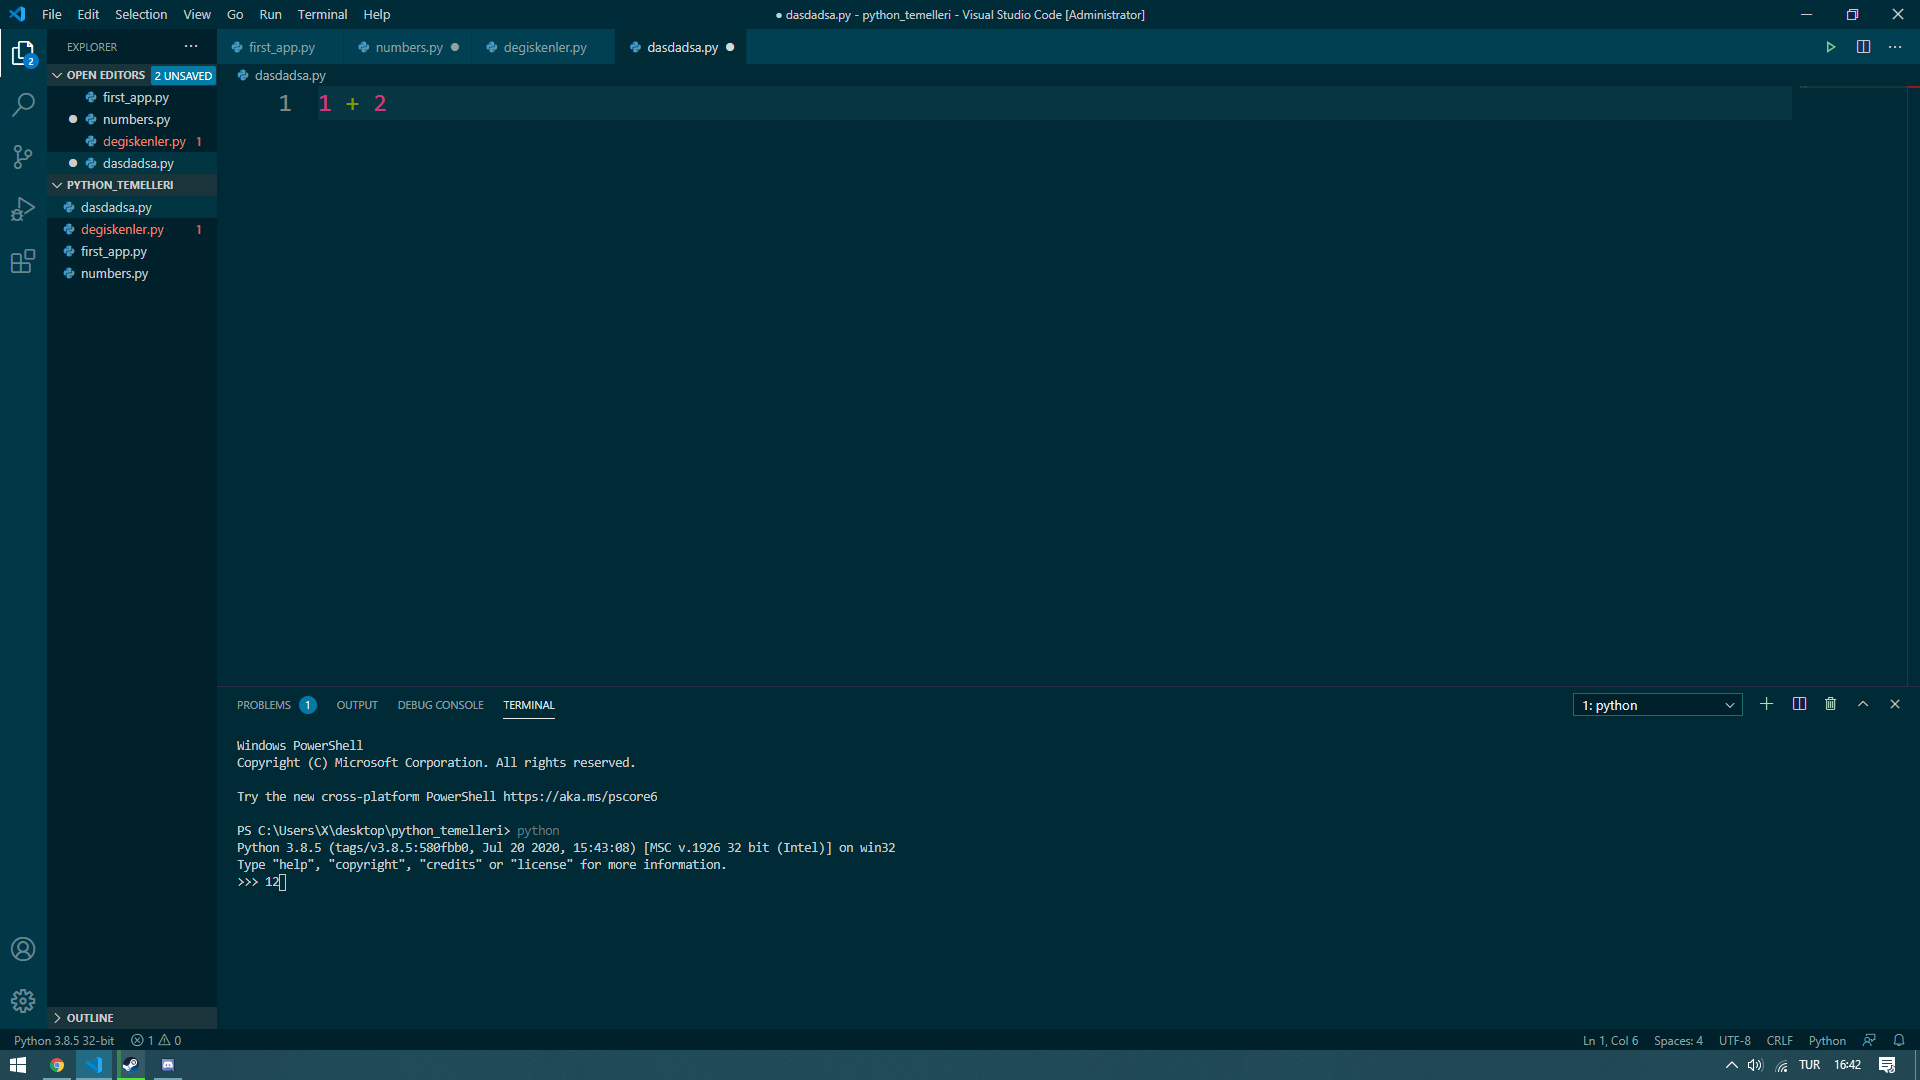Click the Python 3.8.5 32-bit interpreter selector
Screen dimensions: 1920x1080
(64, 1040)
